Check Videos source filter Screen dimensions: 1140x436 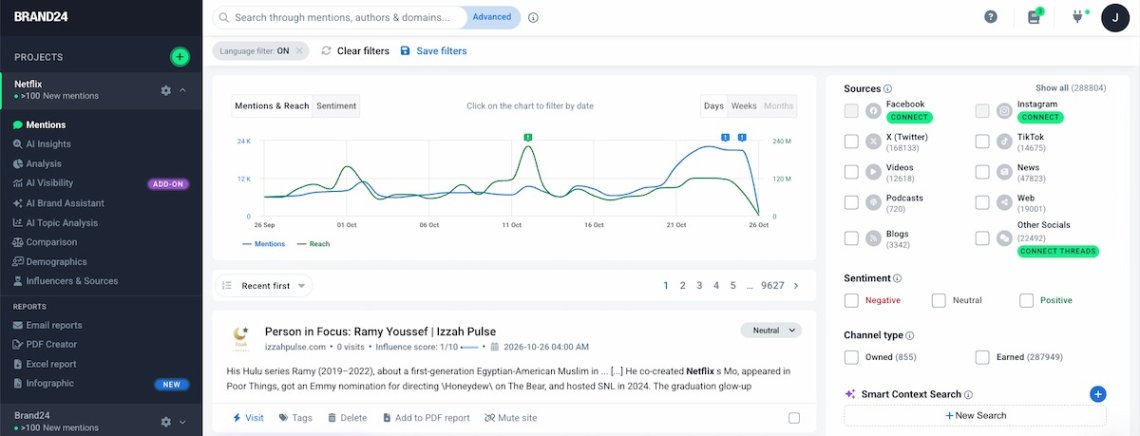coord(851,171)
